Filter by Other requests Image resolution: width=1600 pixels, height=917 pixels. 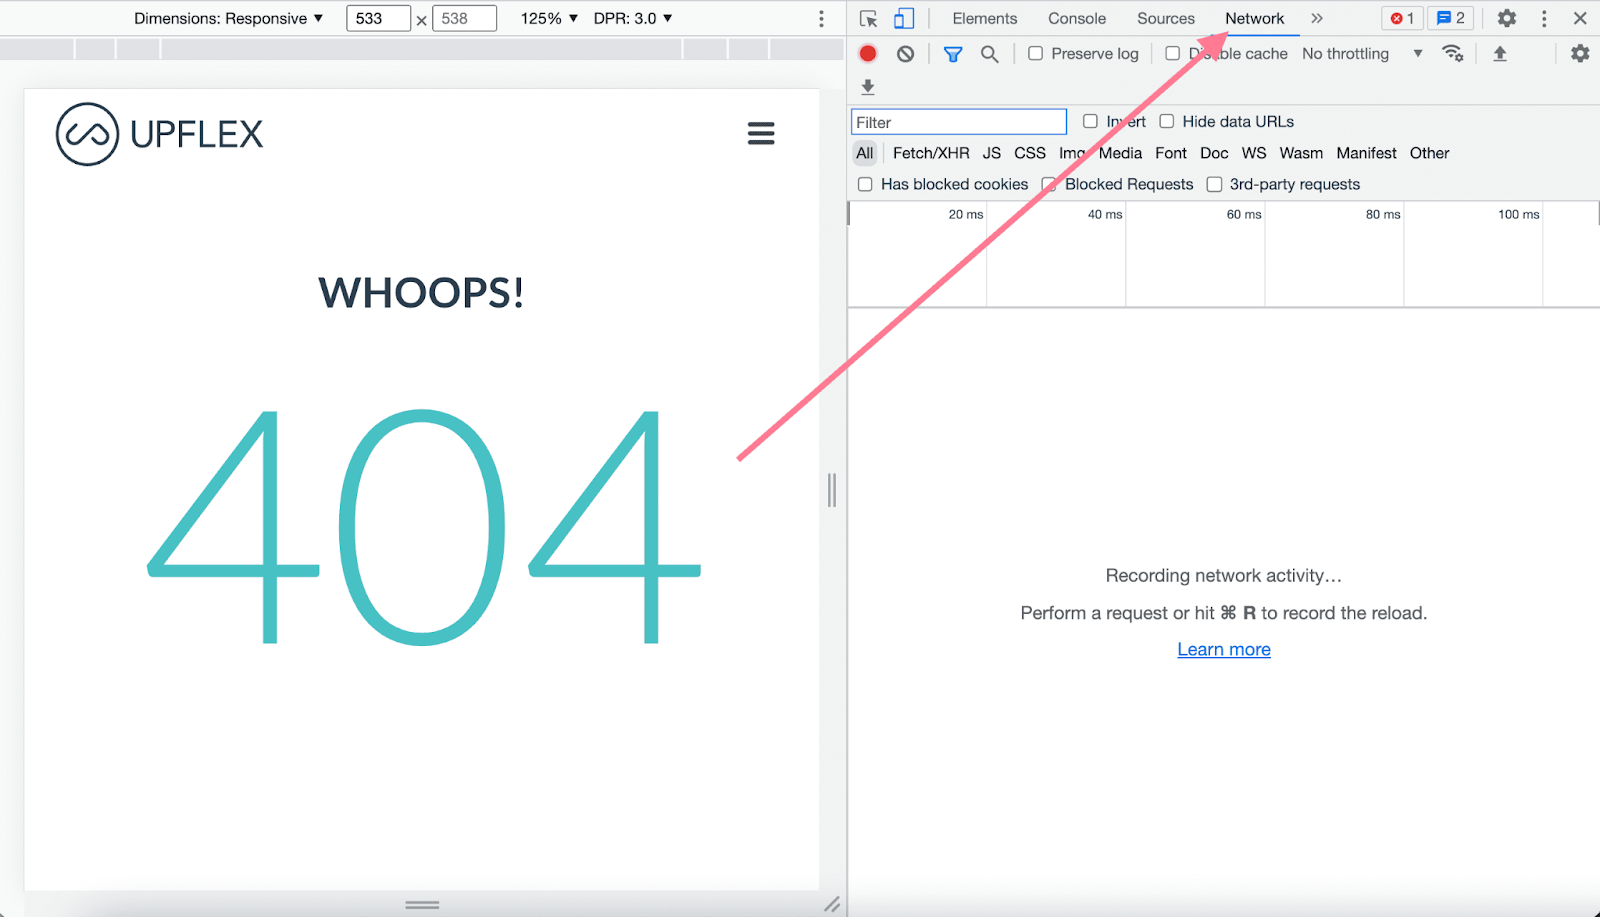[x=1429, y=153]
